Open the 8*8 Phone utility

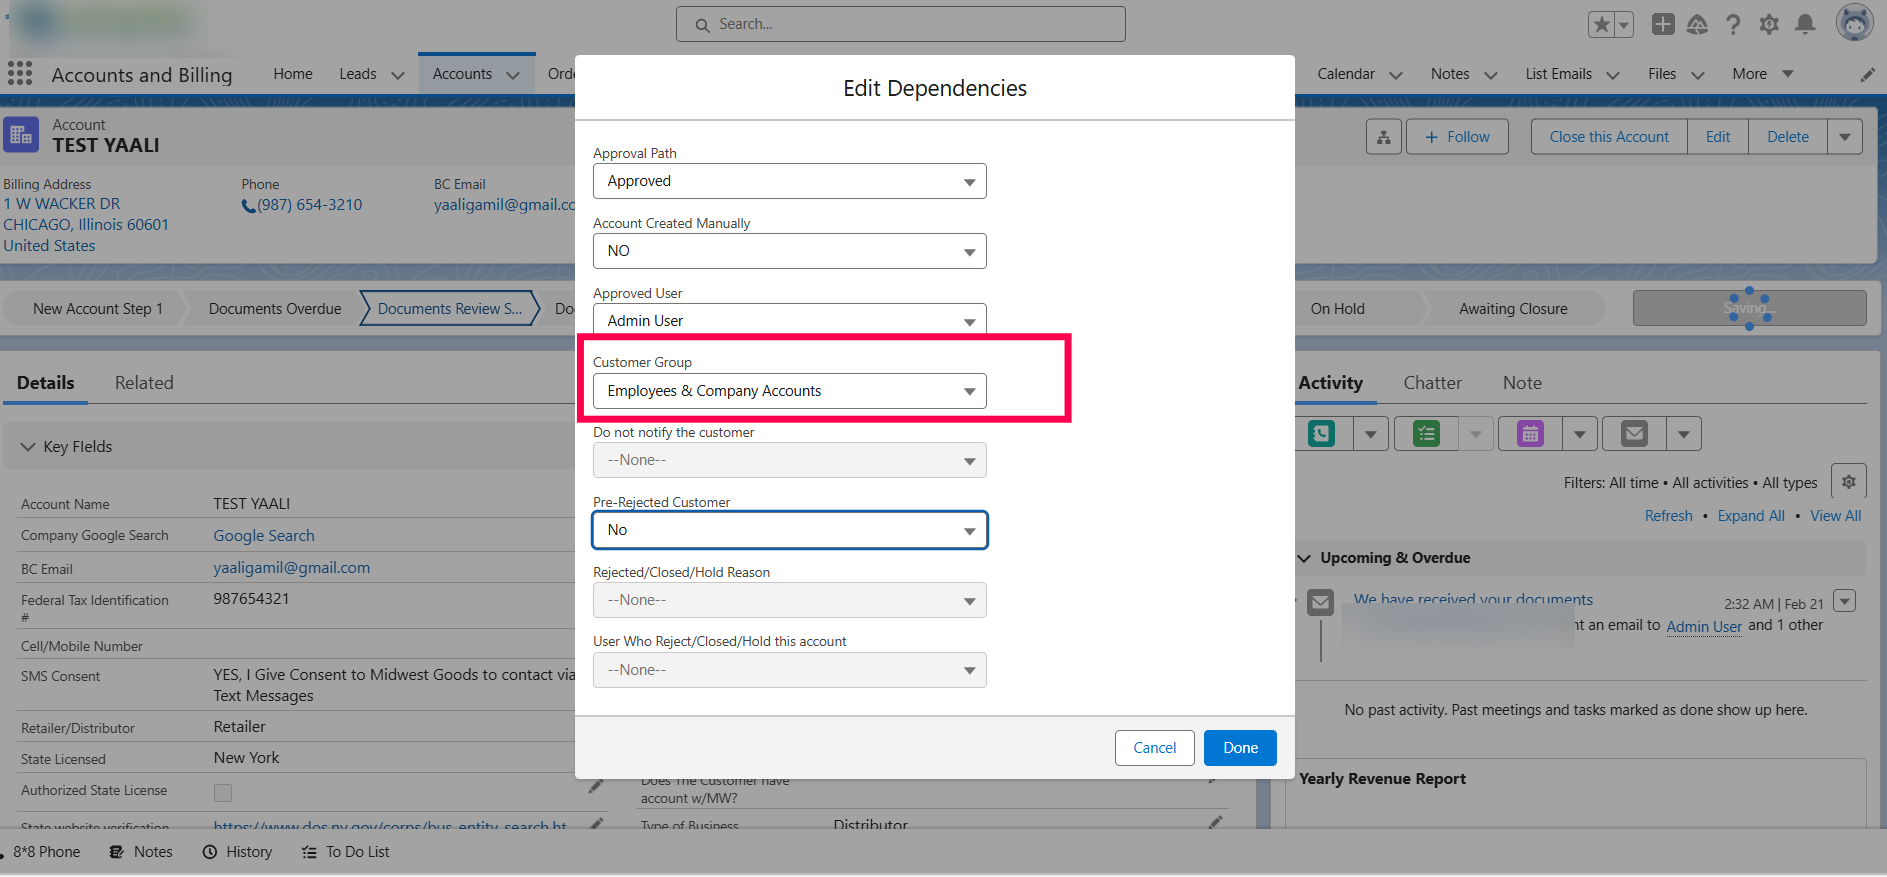point(40,852)
